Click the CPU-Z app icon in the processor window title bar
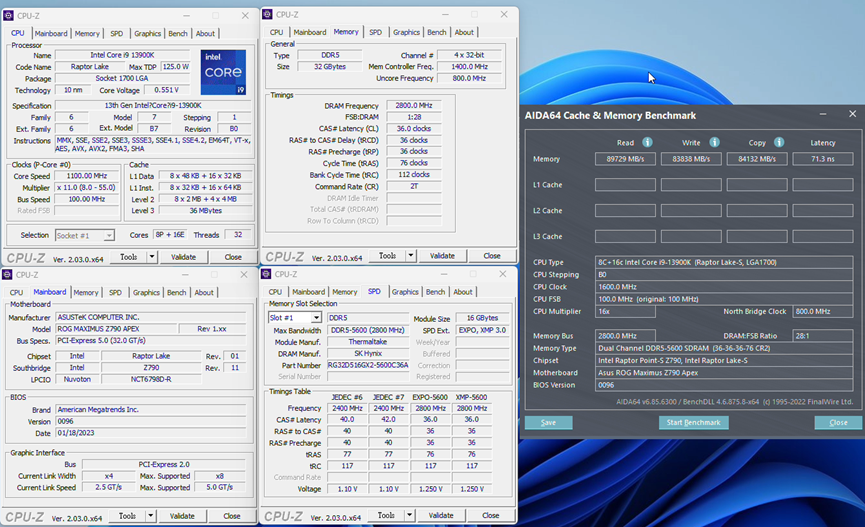 coord(8,16)
